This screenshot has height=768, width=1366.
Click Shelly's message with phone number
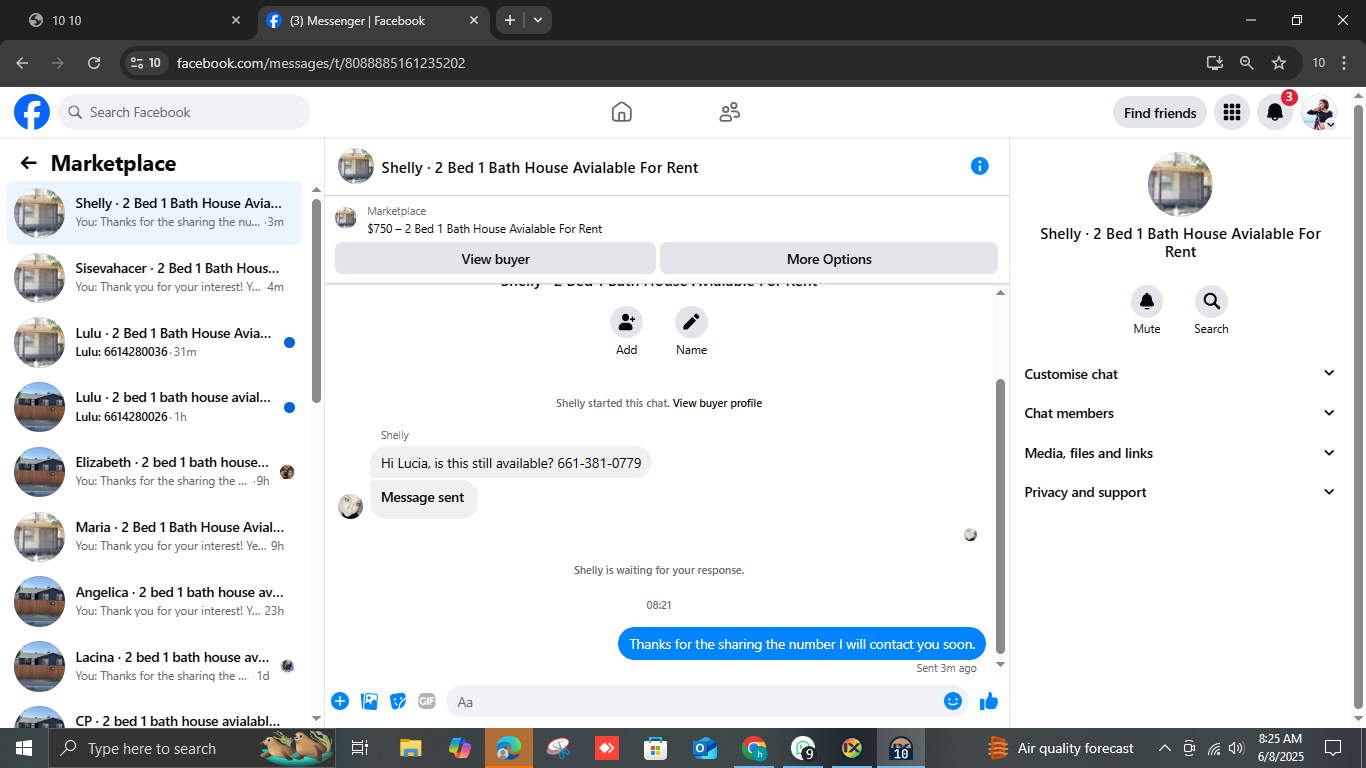coord(511,463)
